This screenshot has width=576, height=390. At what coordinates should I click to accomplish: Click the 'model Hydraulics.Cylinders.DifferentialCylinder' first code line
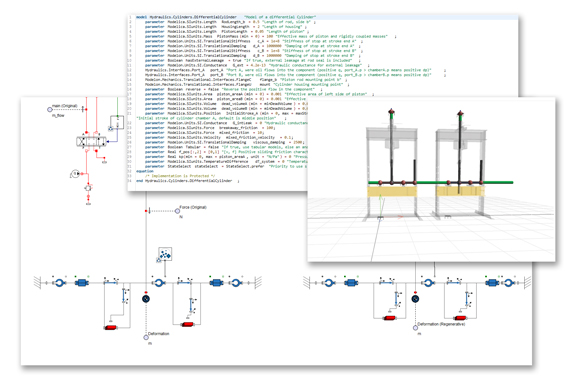[x=226, y=17]
